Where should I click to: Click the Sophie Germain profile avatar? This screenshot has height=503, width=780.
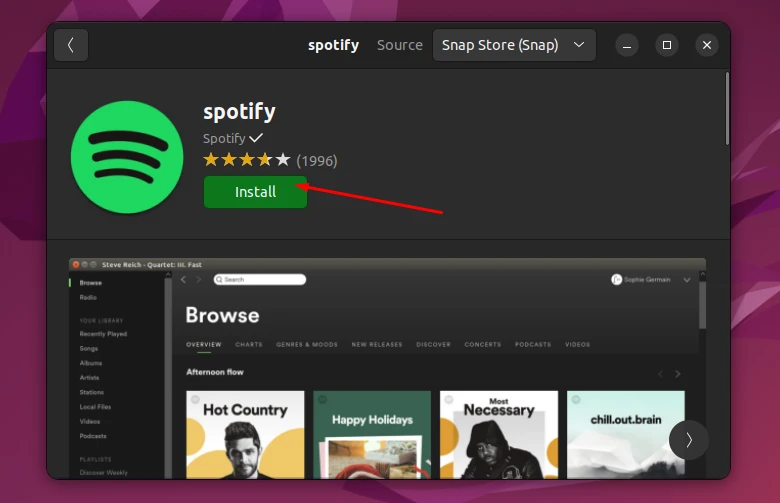[616, 280]
